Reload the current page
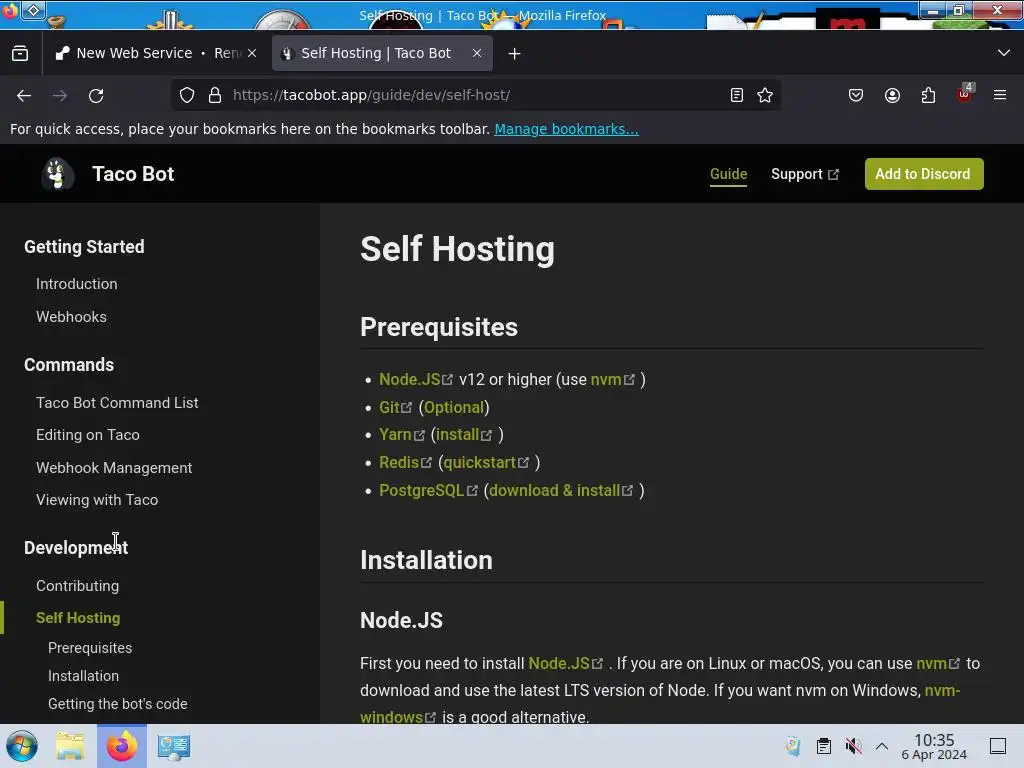This screenshot has height=768, width=1024. pyautogui.click(x=96, y=95)
